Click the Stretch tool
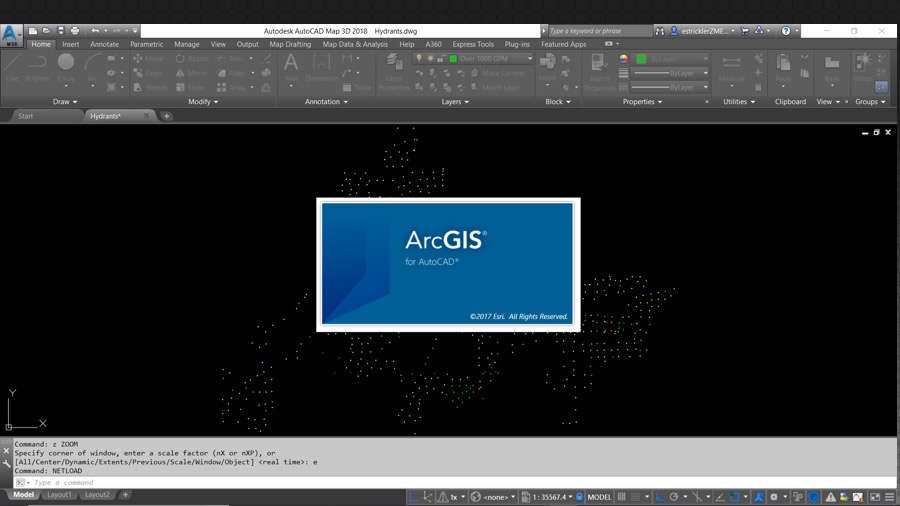Image resolution: width=900 pixels, height=506 pixels. (x=150, y=87)
